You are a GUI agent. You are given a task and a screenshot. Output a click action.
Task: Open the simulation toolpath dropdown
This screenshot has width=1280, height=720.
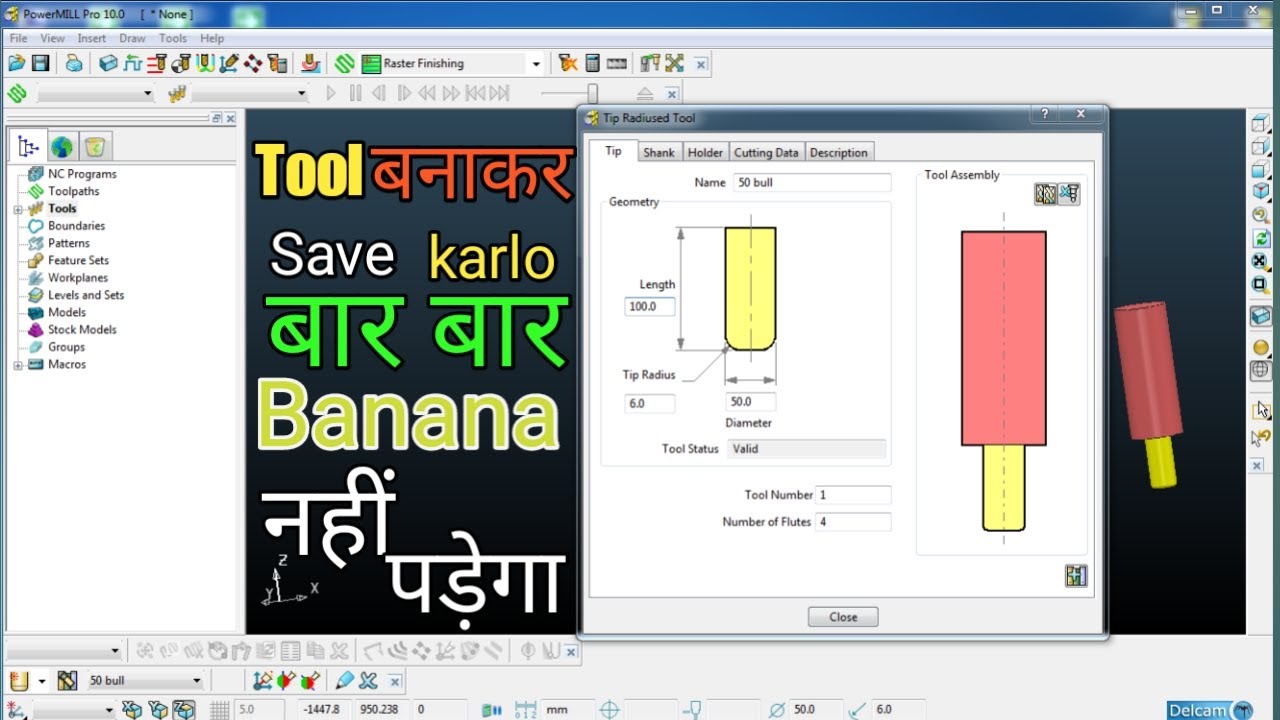(148, 94)
